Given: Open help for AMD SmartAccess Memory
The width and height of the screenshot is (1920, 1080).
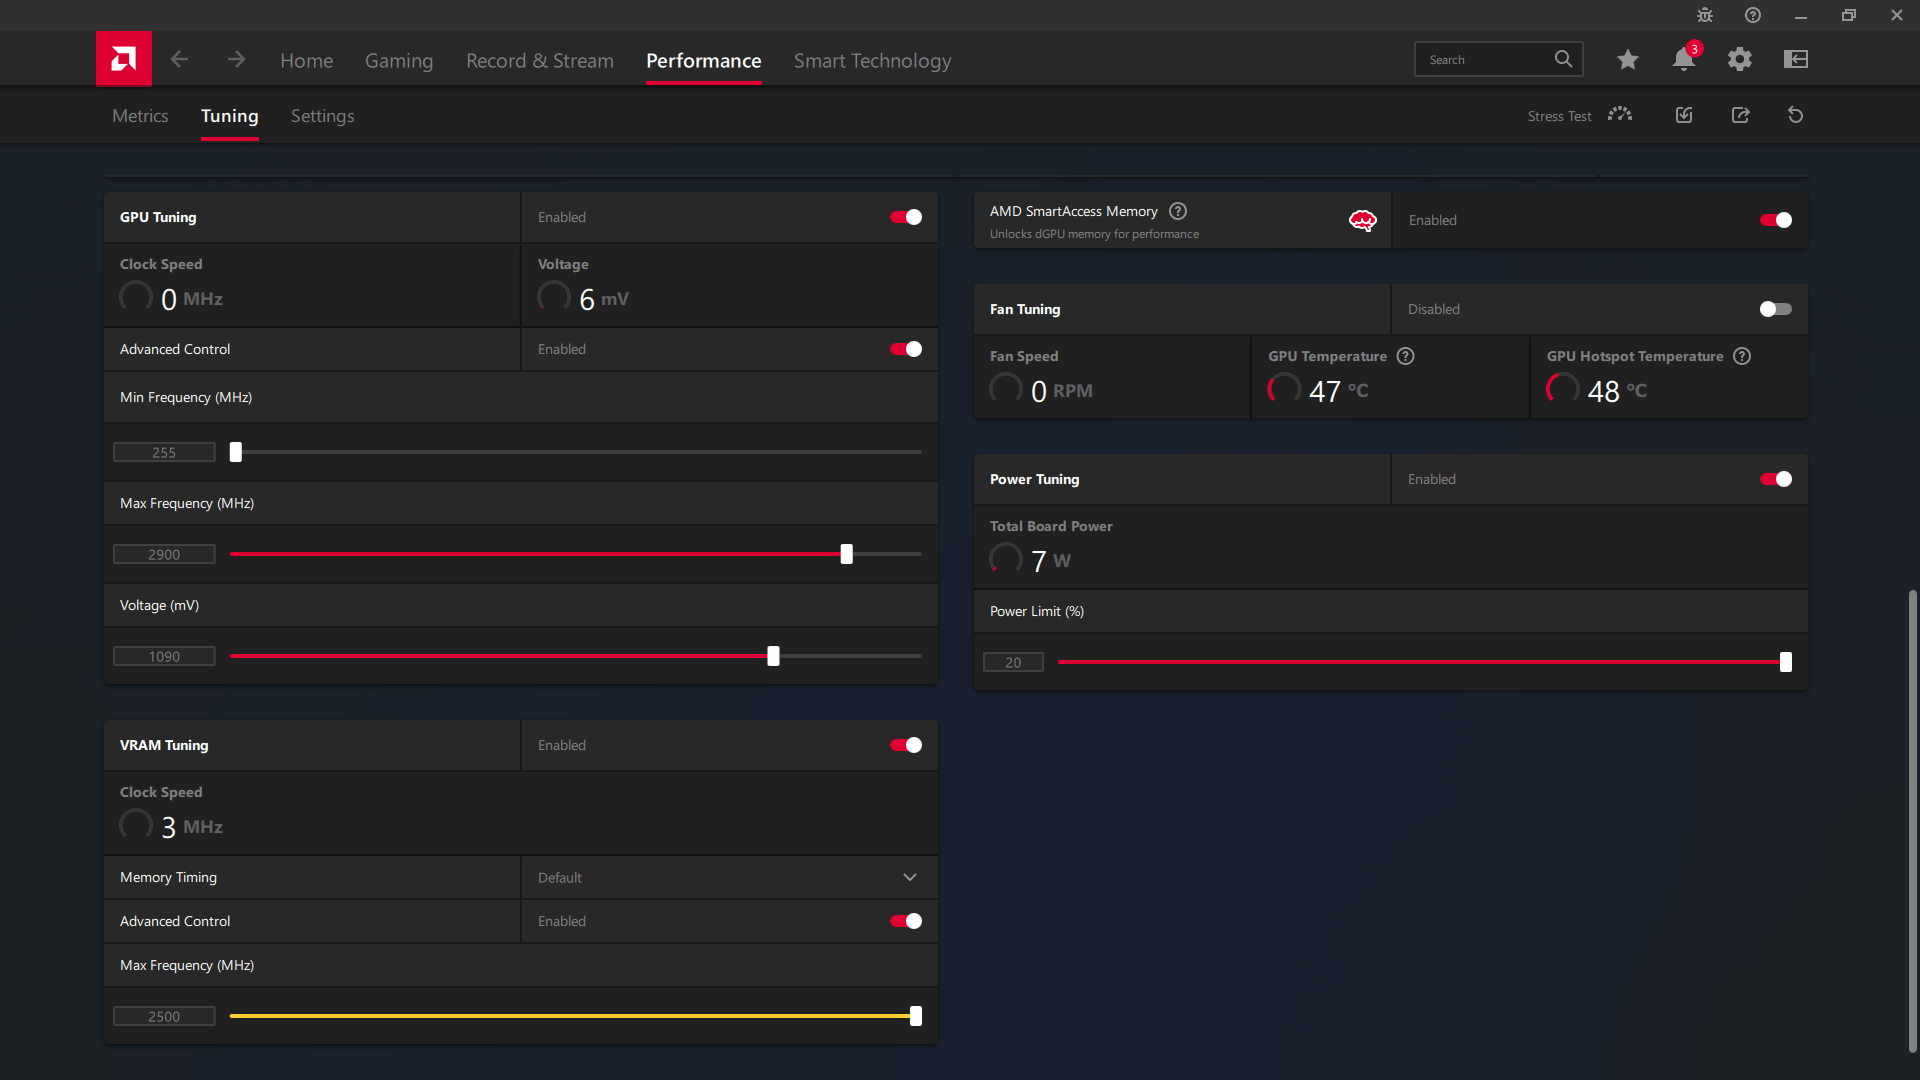Looking at the screenshot, I should 1178,211.
